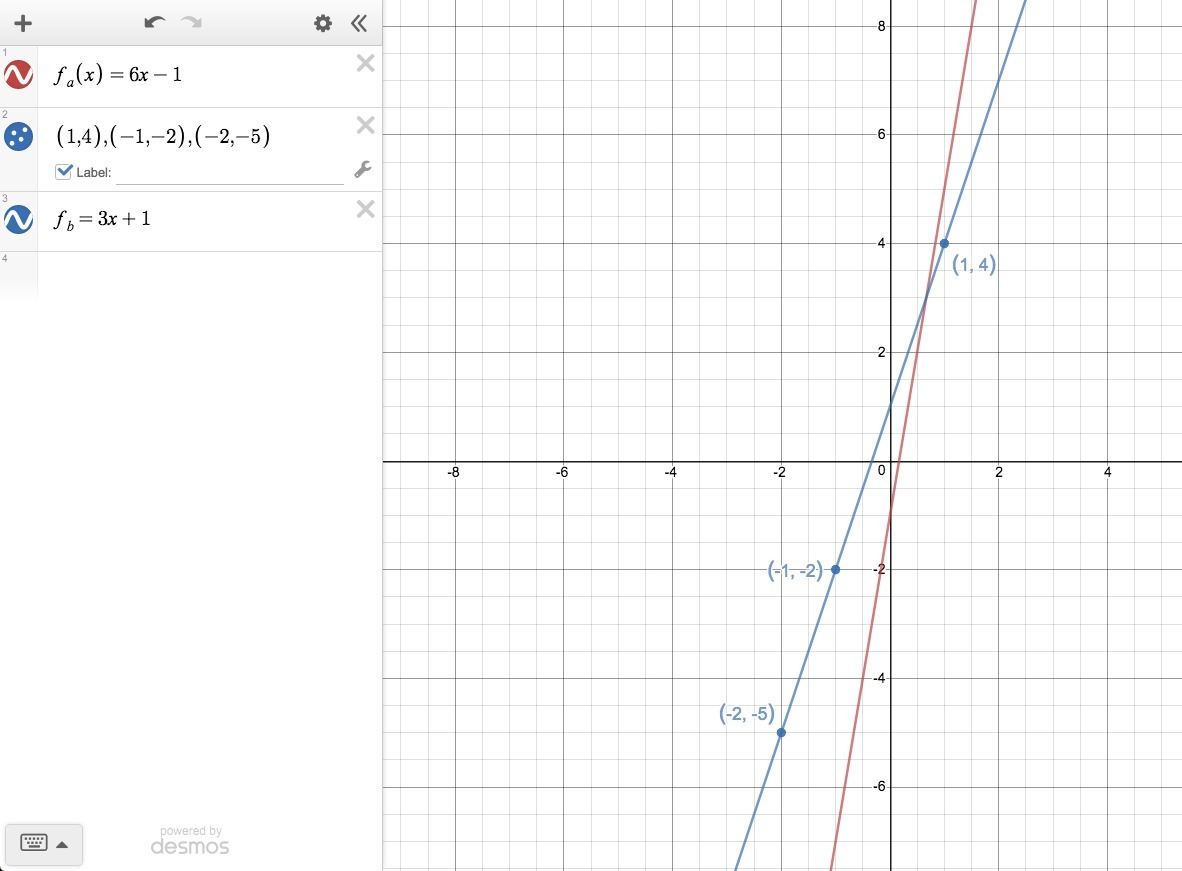Edit the expression fa(x) = 6x − 1
The width and height of the screenshot is (1182, 871).
(x=118, y=75)
